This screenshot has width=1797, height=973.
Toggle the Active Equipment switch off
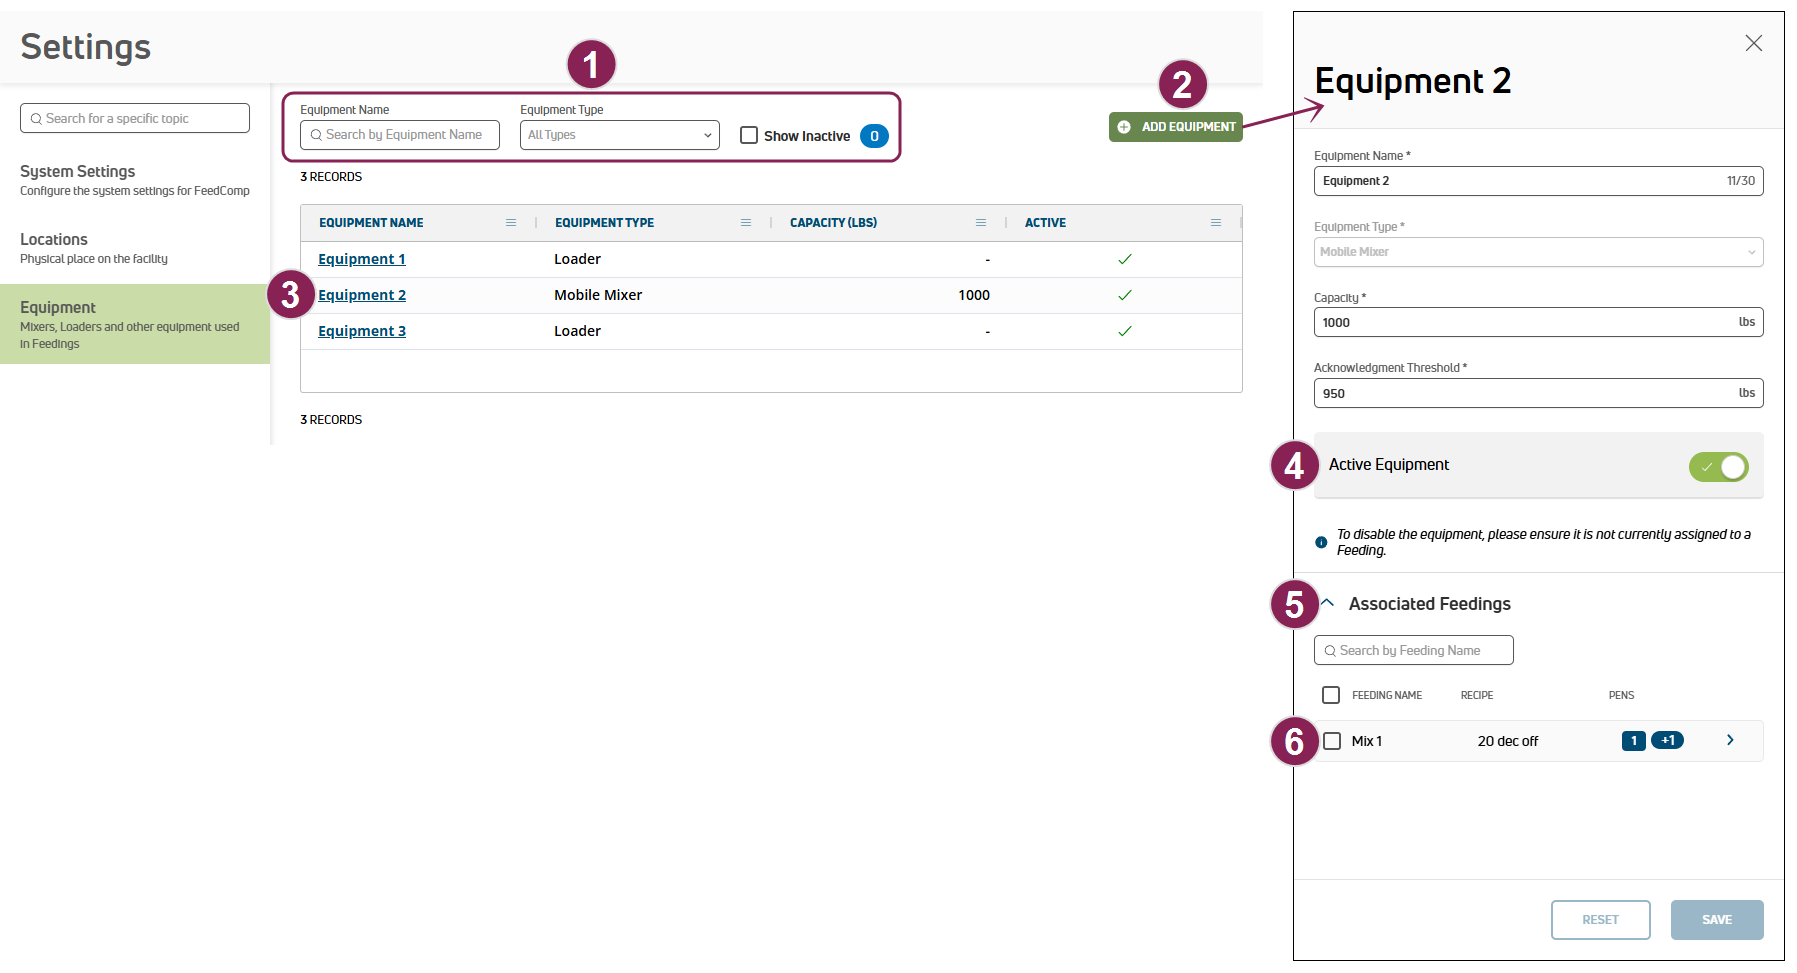[x=1718, y=466]
